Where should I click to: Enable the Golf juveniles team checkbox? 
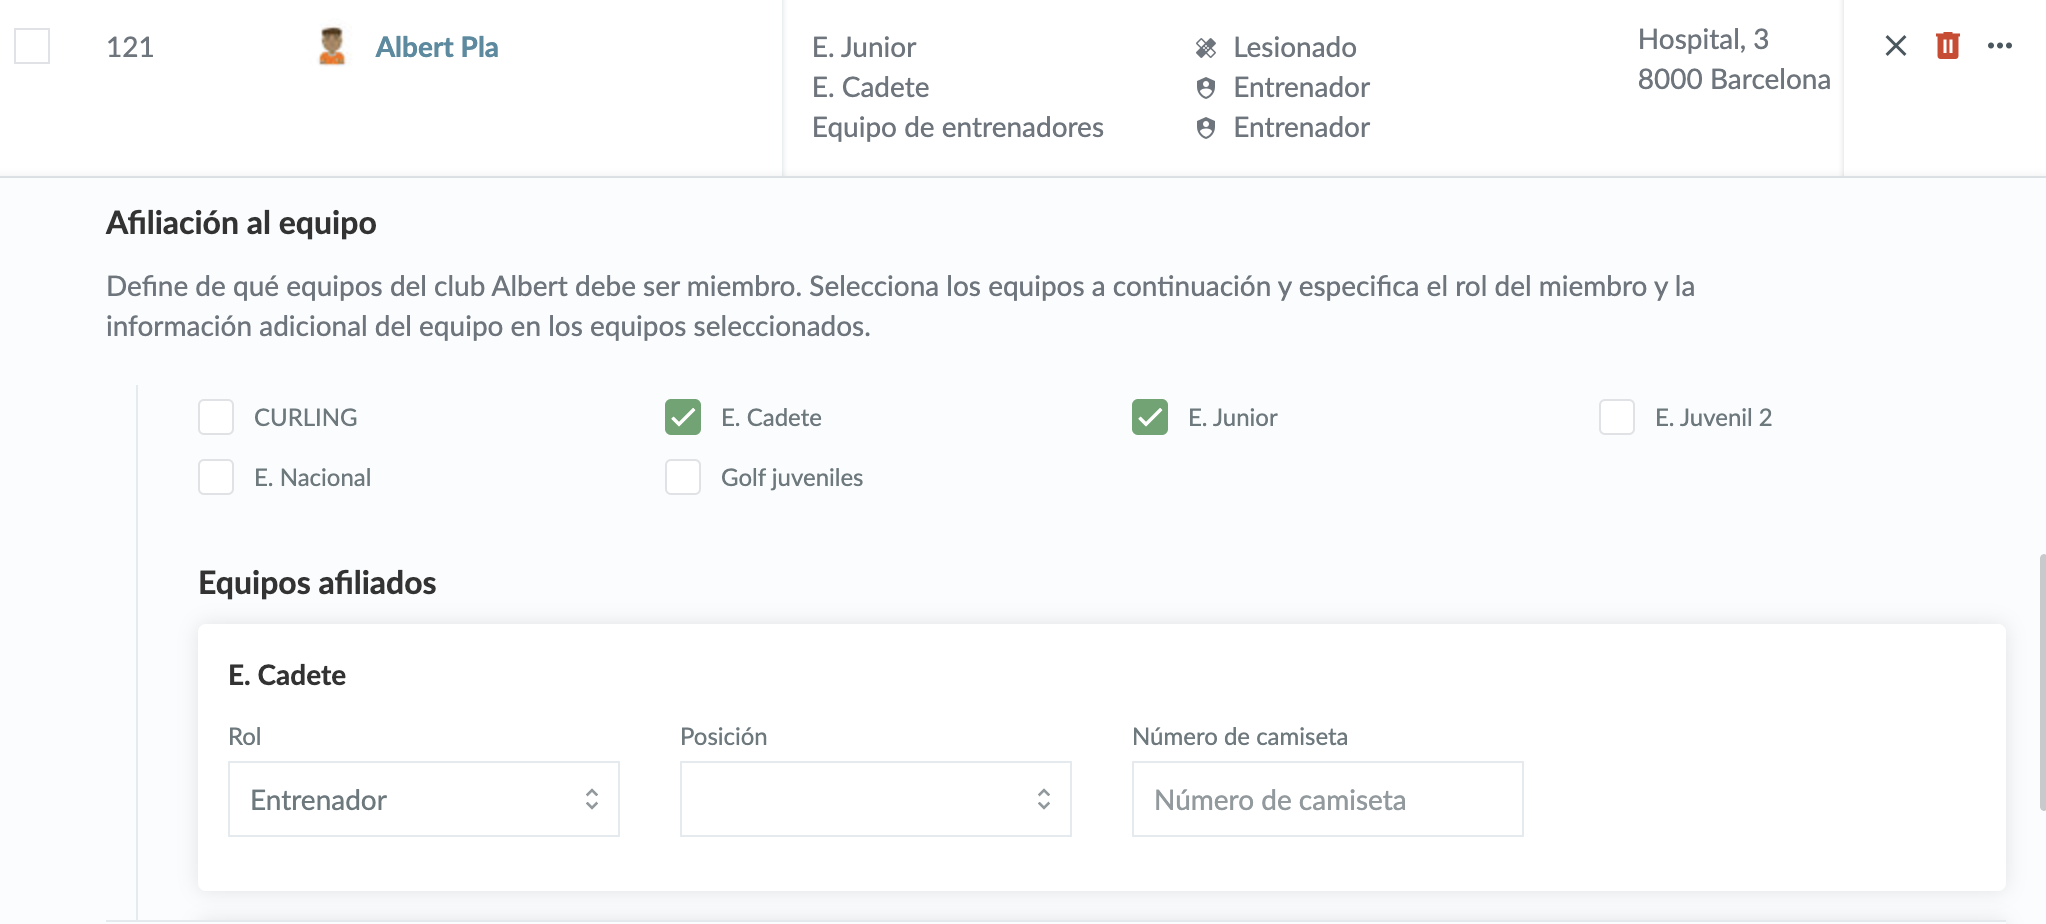point(683,477)
